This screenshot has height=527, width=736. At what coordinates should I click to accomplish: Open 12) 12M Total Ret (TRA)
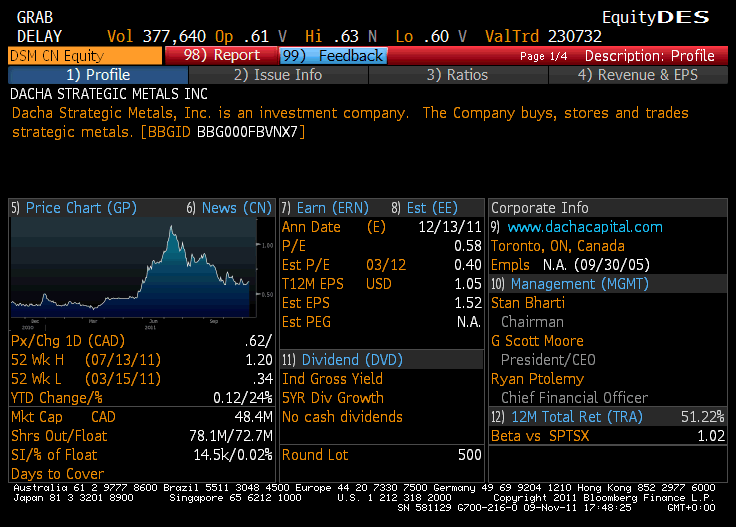[567, 417]
